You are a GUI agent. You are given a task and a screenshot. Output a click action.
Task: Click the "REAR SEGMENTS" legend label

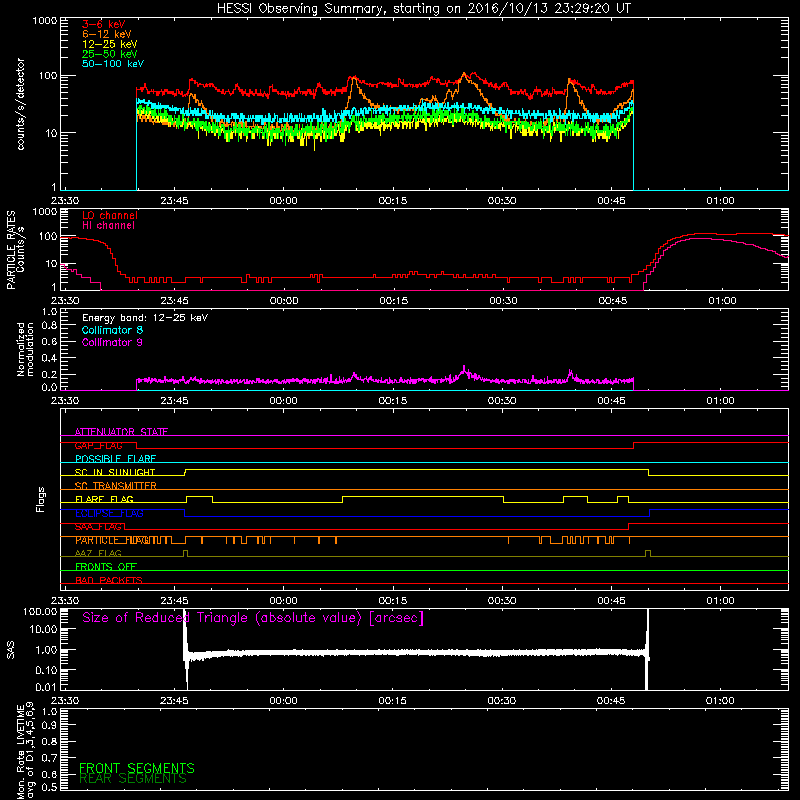point(133,778)
